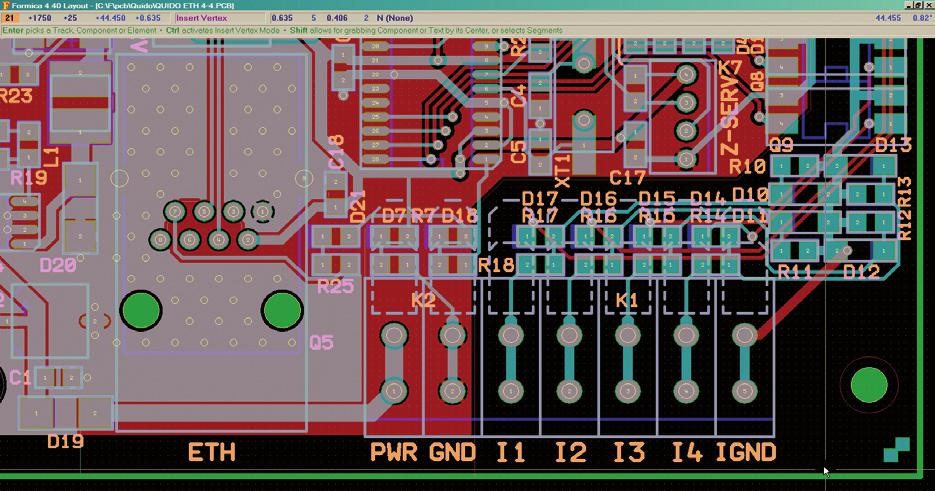Select left green mounting hole above ETH

(141, 310)
